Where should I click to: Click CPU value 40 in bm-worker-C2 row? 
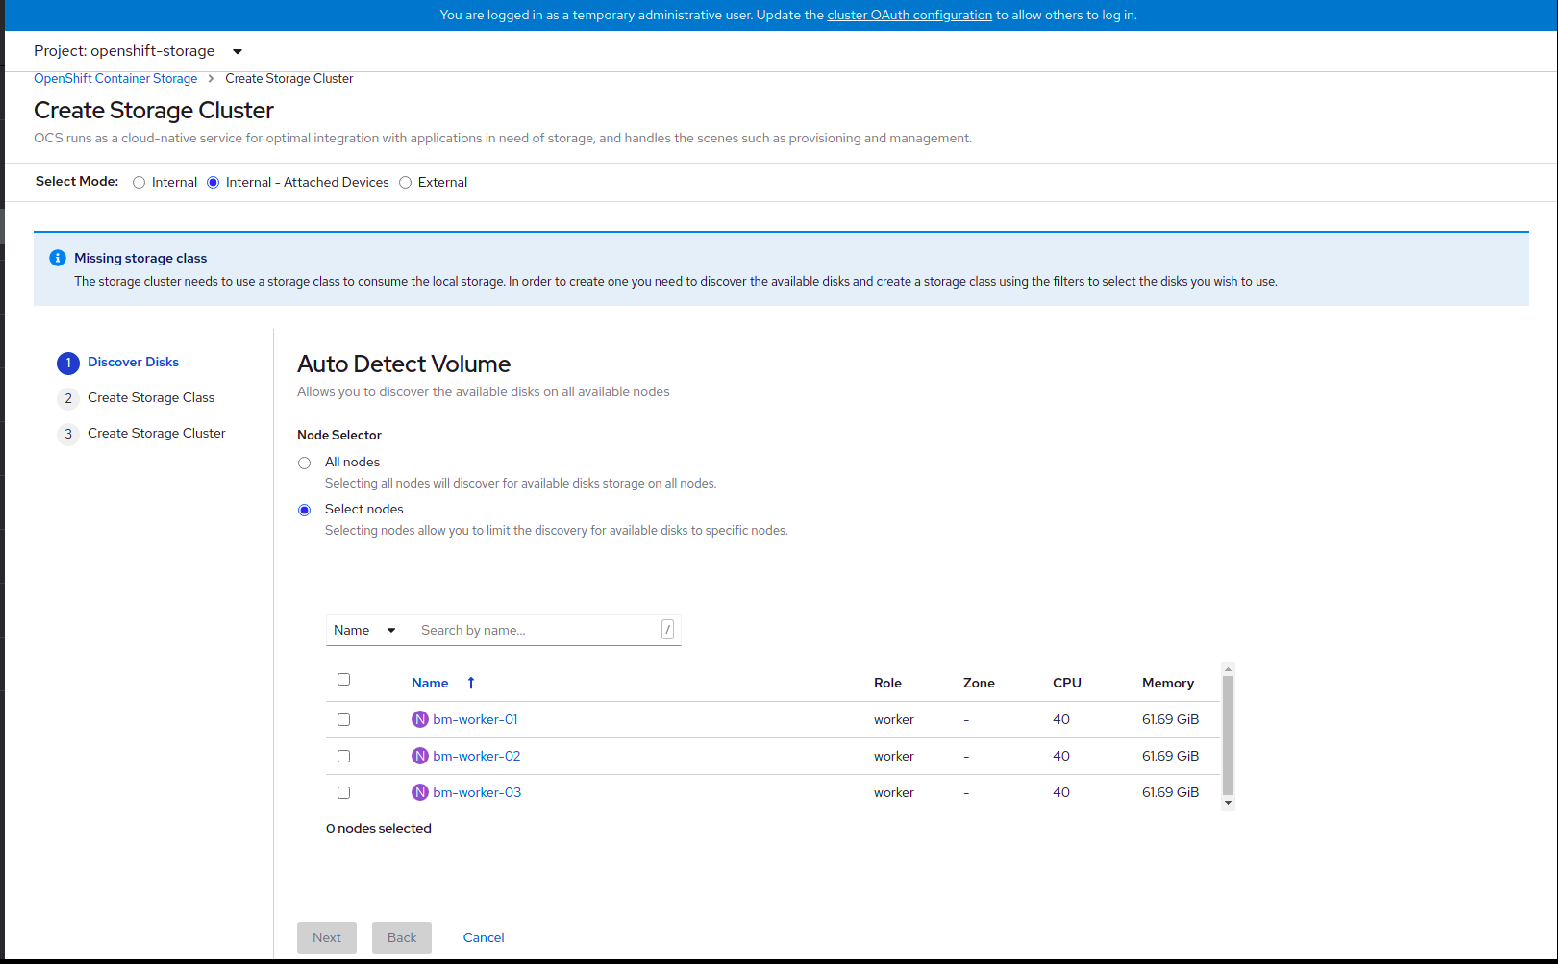[1062, 756]
